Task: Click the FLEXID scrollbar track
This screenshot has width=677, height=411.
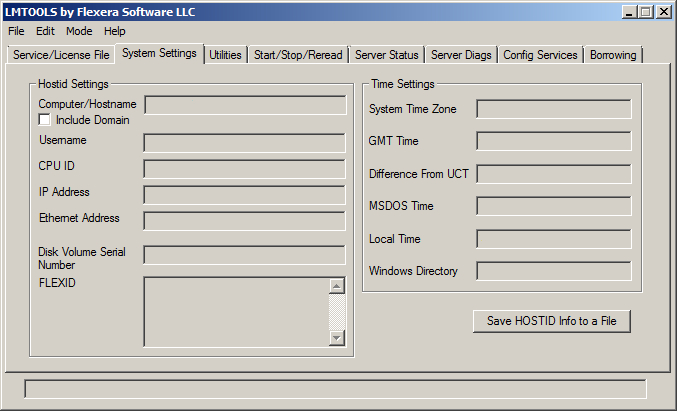Action: coord(337,312)
